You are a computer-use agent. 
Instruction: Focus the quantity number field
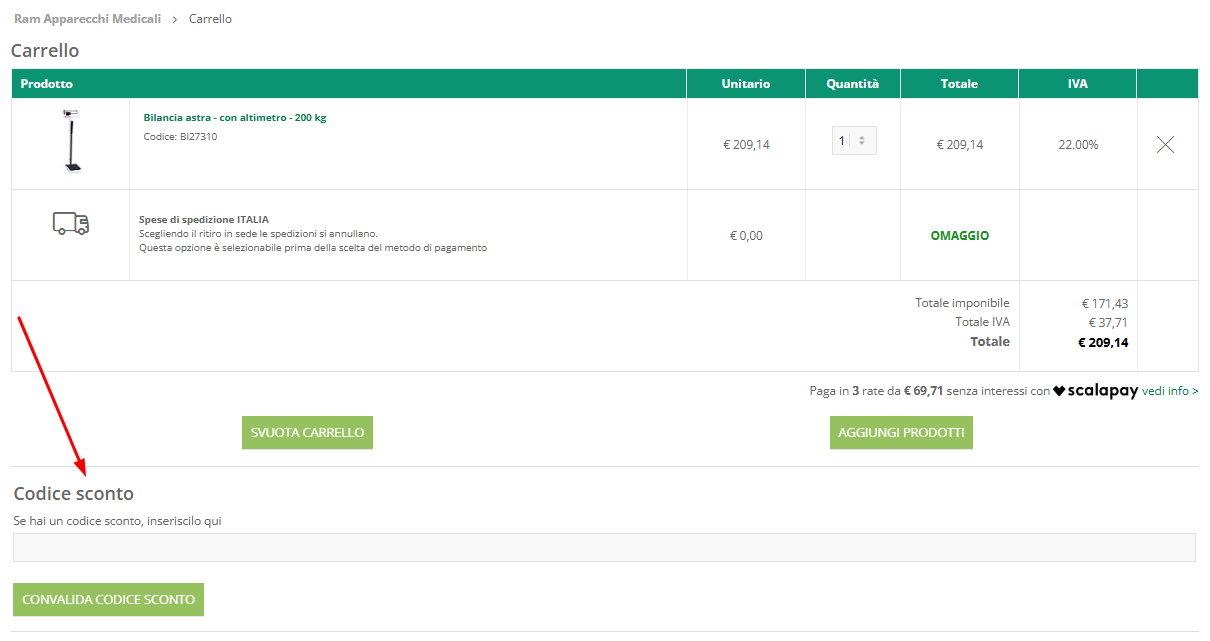coord(843,141)
